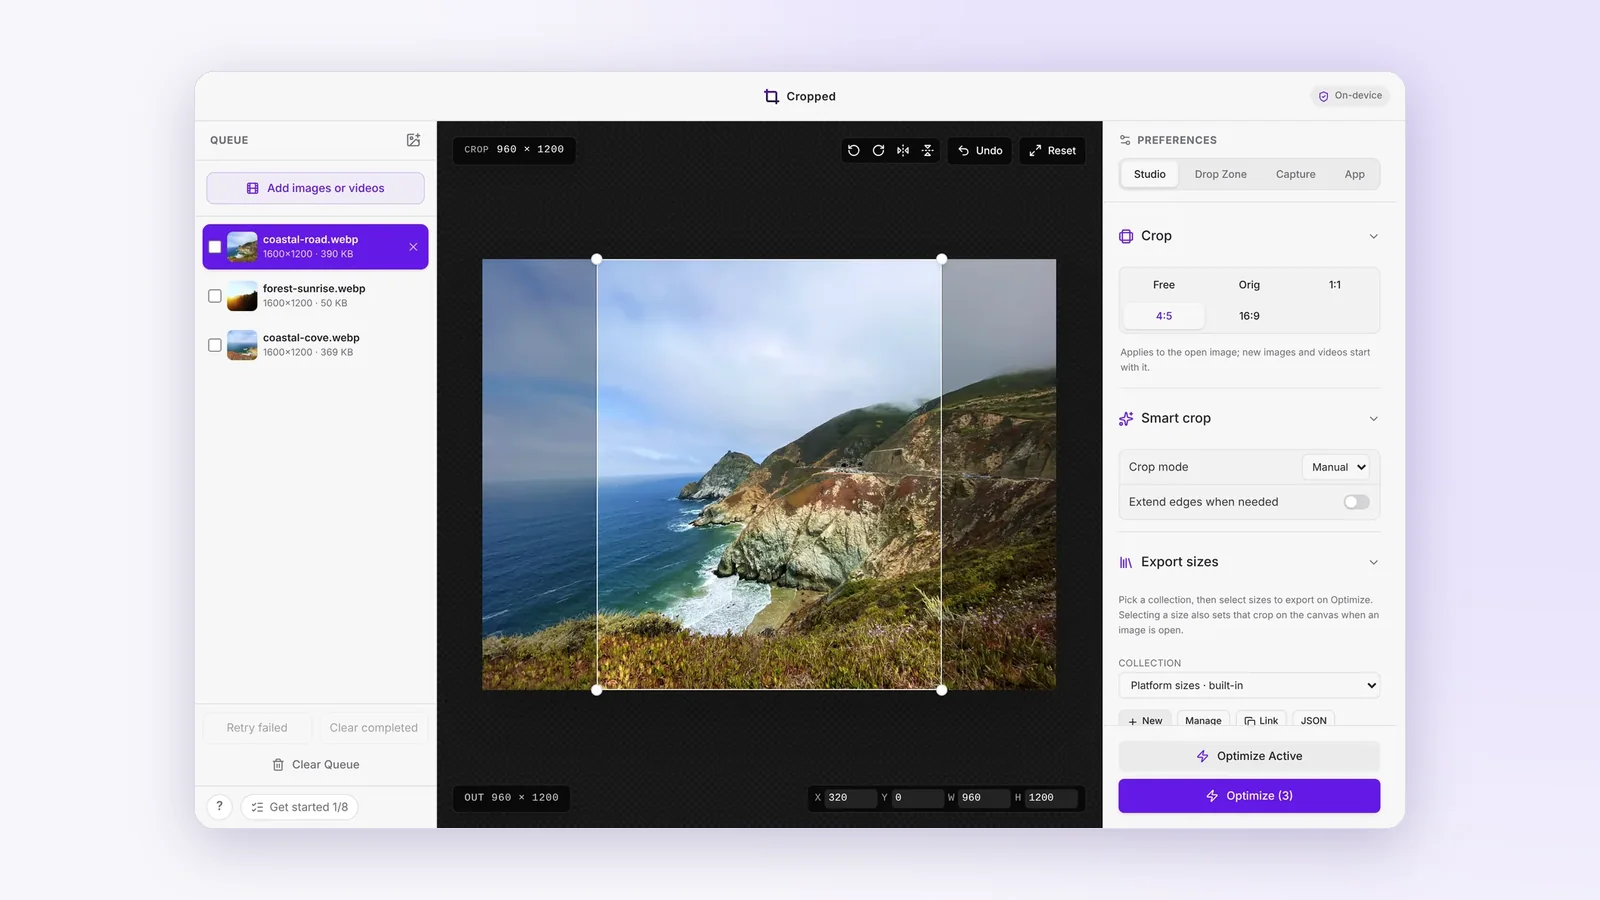Tick the coastal-road.webp checkbox
Screen dimensions: 1600x900
click(215, 247)
